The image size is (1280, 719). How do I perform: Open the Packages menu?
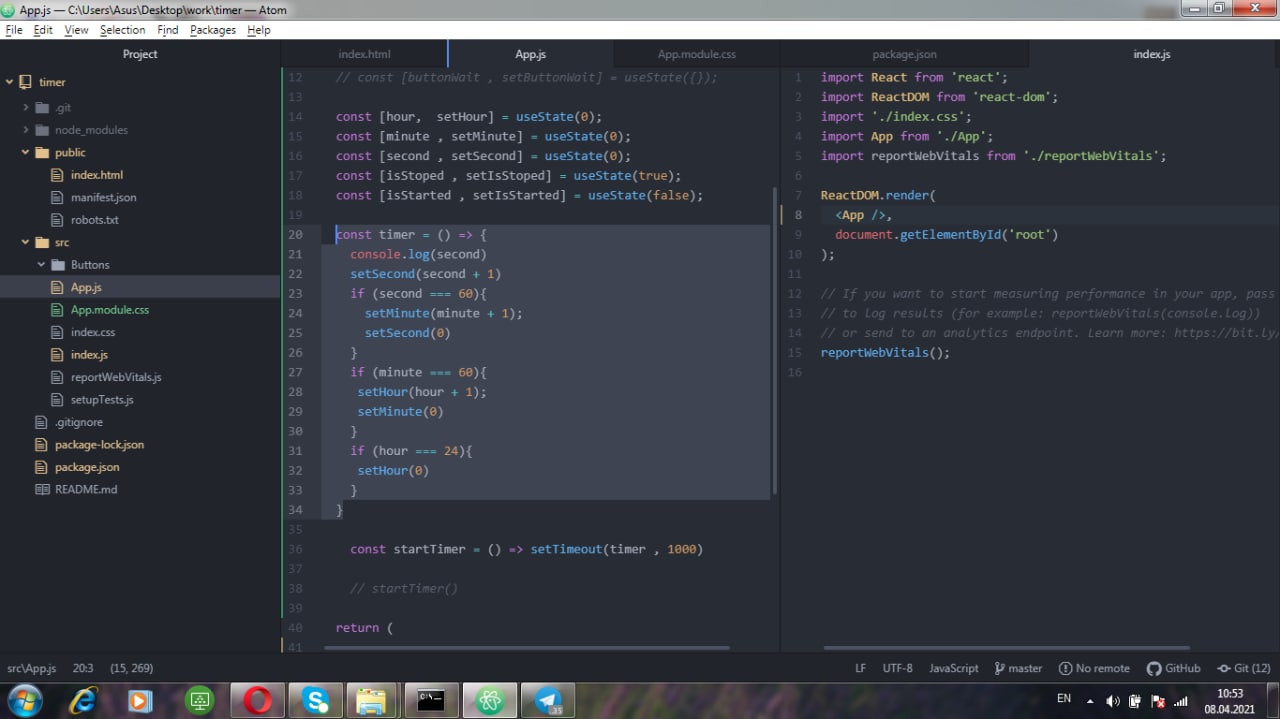pyautogui.click(x=212, y=30)
